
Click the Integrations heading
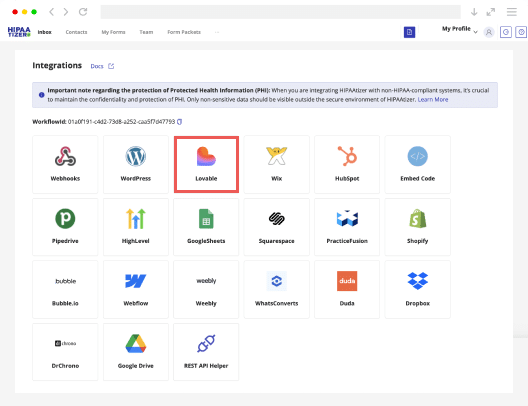[x=57, y=65]
